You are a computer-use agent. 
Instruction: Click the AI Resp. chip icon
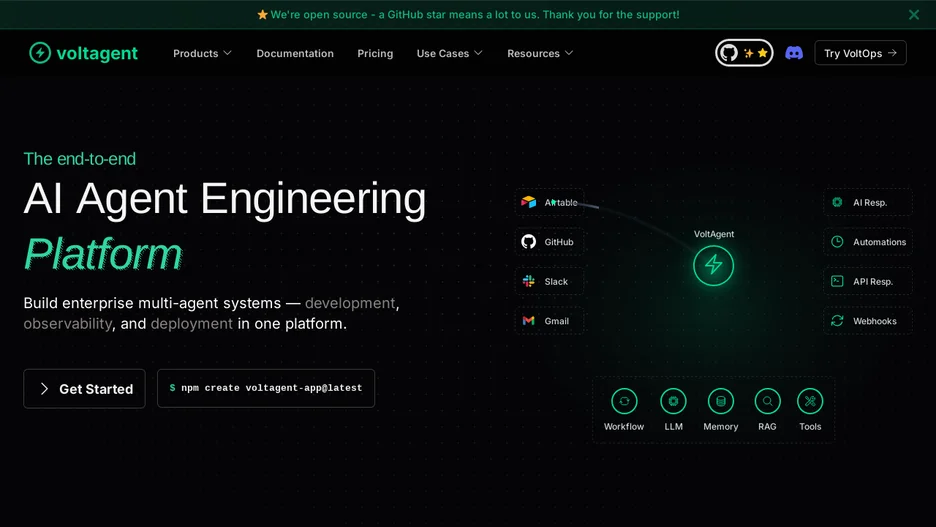click(x=837, y=202)
